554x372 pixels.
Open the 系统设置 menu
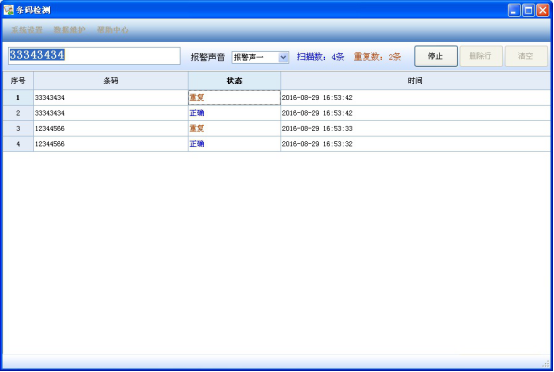tap(27, 30)
